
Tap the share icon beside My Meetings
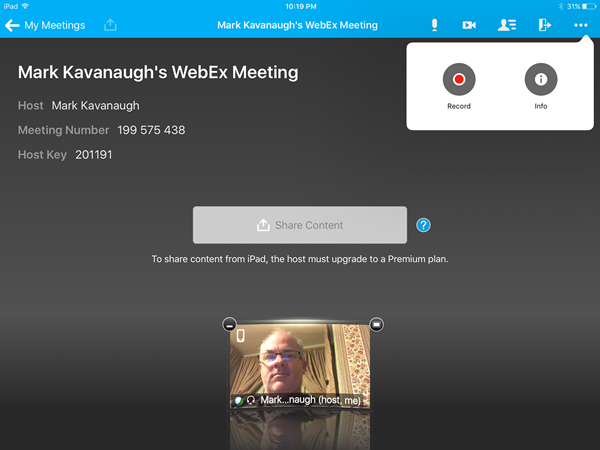pos(110,25)
